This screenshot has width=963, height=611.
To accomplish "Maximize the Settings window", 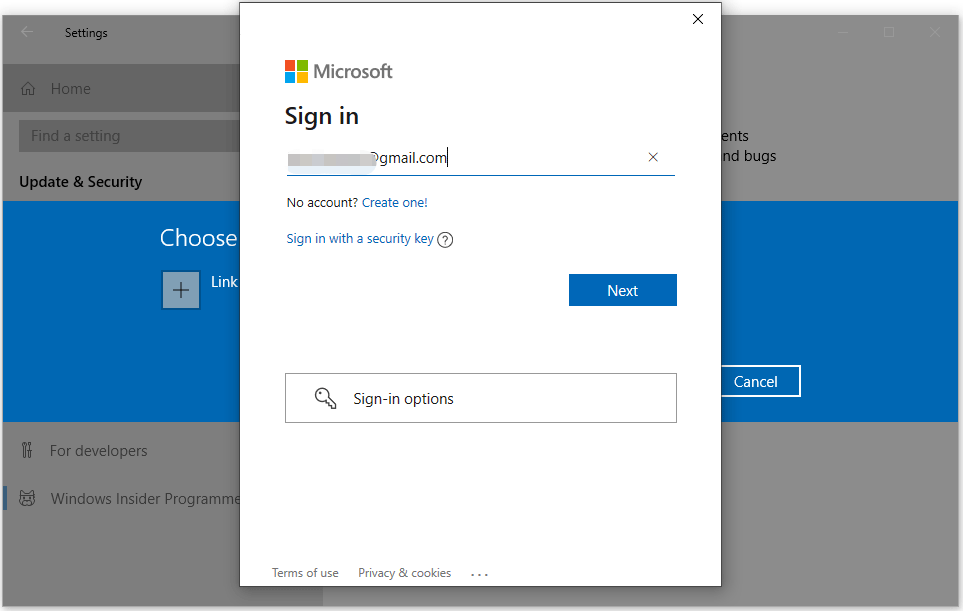I will [889, 32].
